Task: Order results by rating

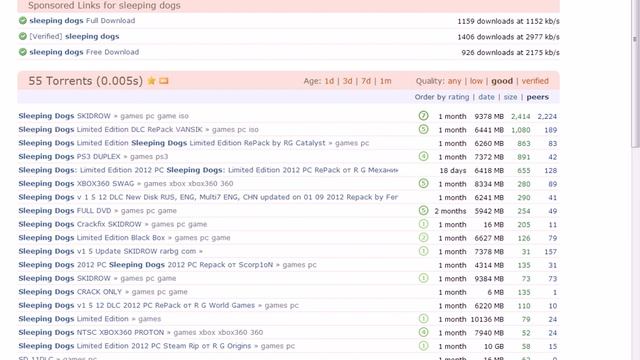Action: click(x=458, y=97)
